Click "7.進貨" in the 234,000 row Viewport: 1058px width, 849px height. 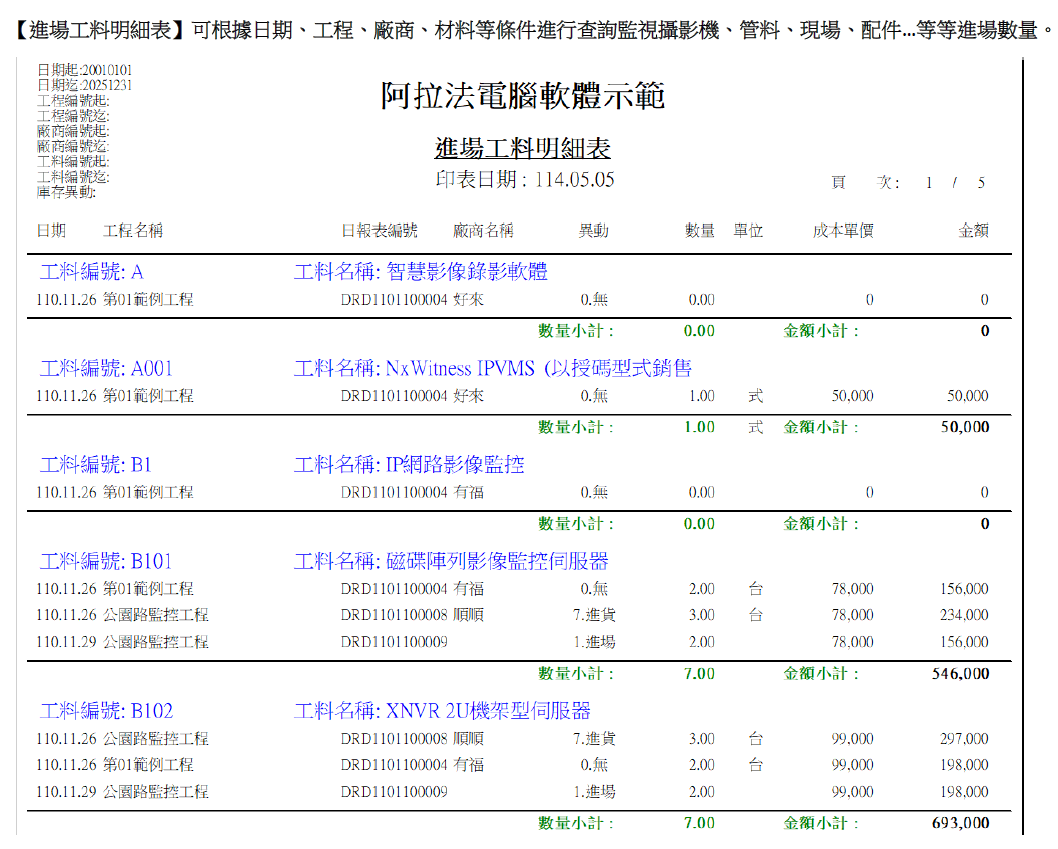coord(594,615)
